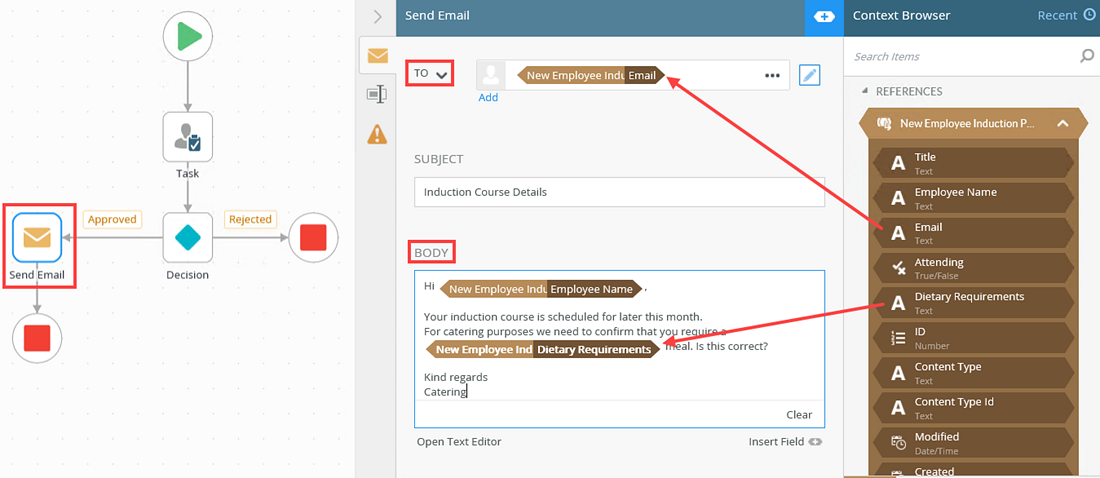Click the End node after Rejected

[313, 238]
